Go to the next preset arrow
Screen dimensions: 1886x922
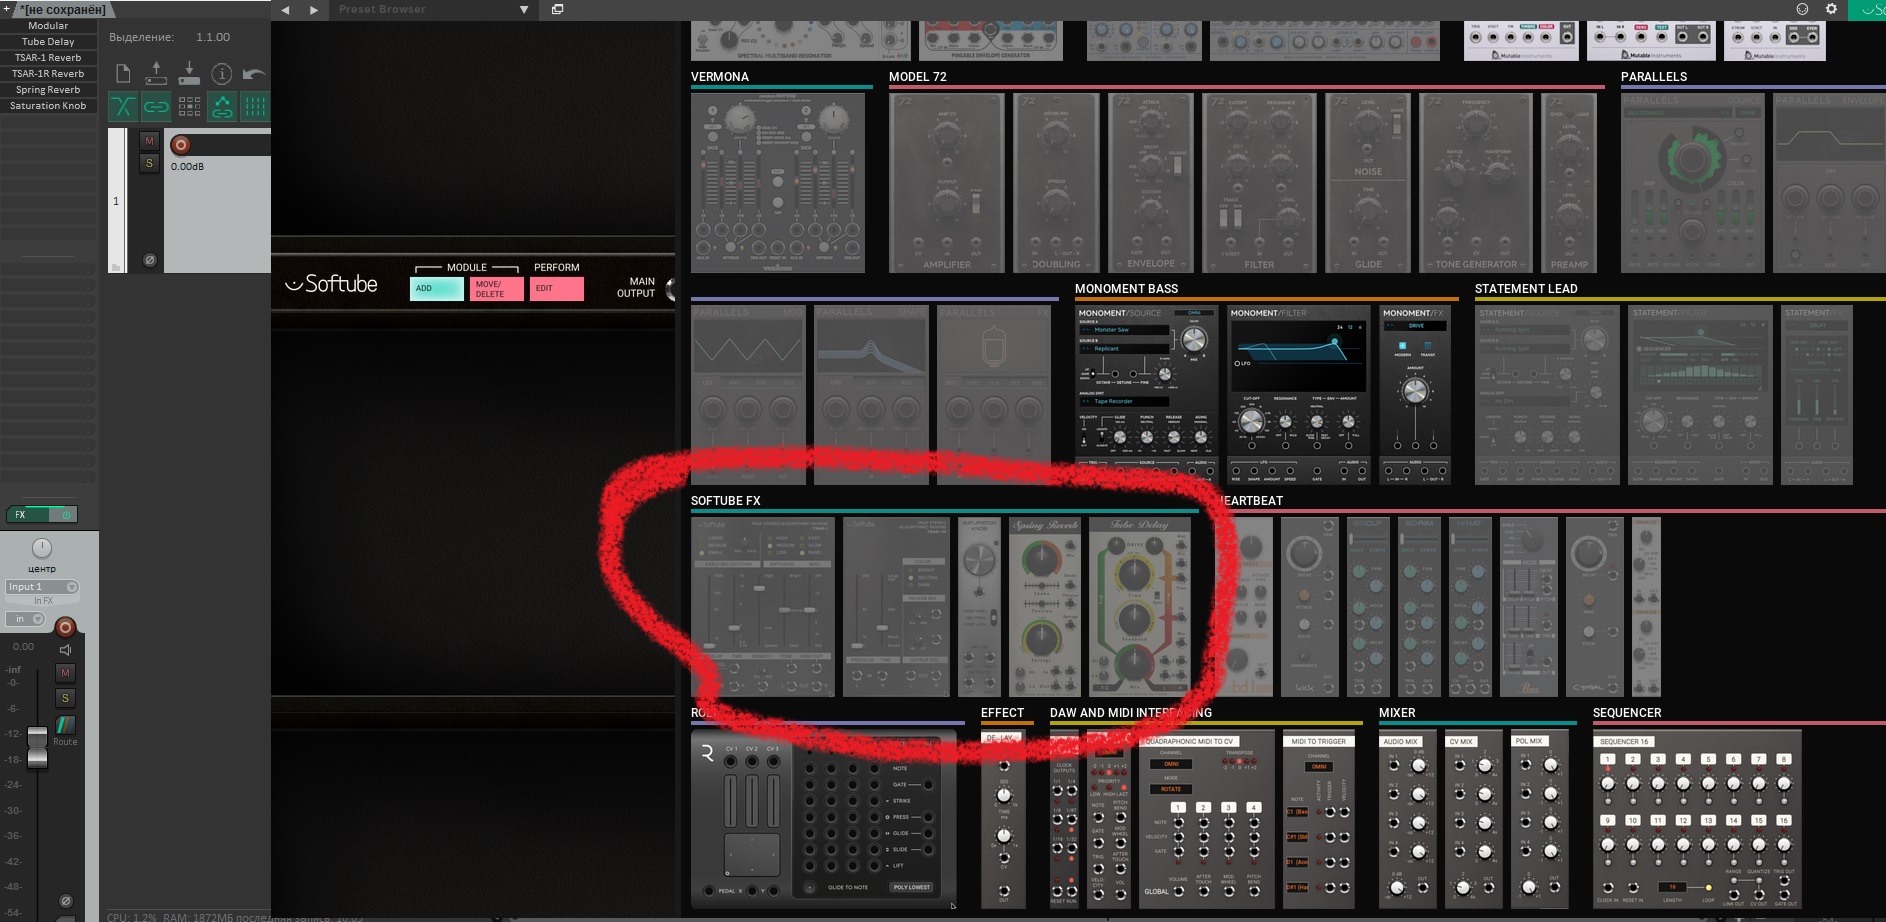click(x=313, y=10)
